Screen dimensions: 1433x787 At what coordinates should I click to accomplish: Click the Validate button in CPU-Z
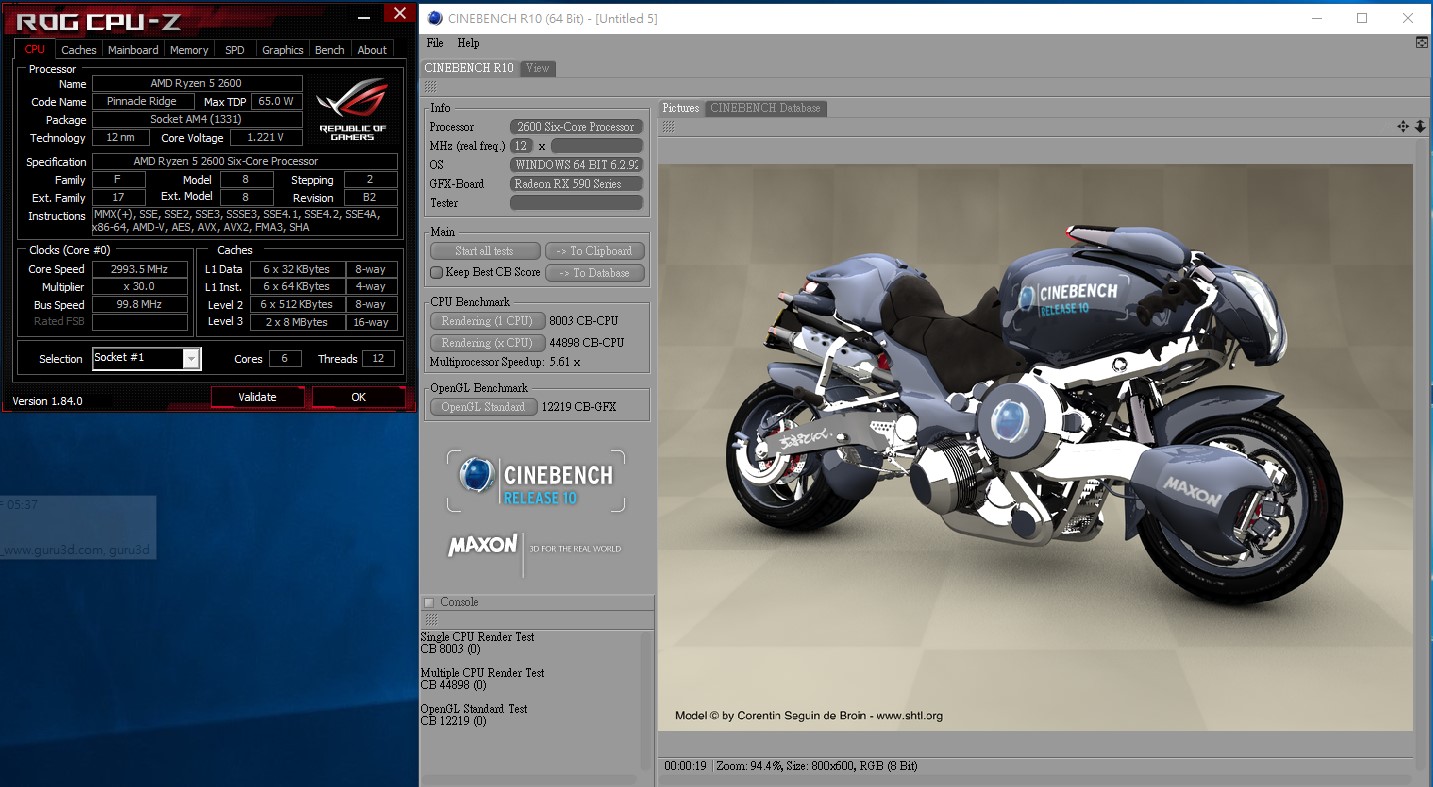click(x=257, y=397)
